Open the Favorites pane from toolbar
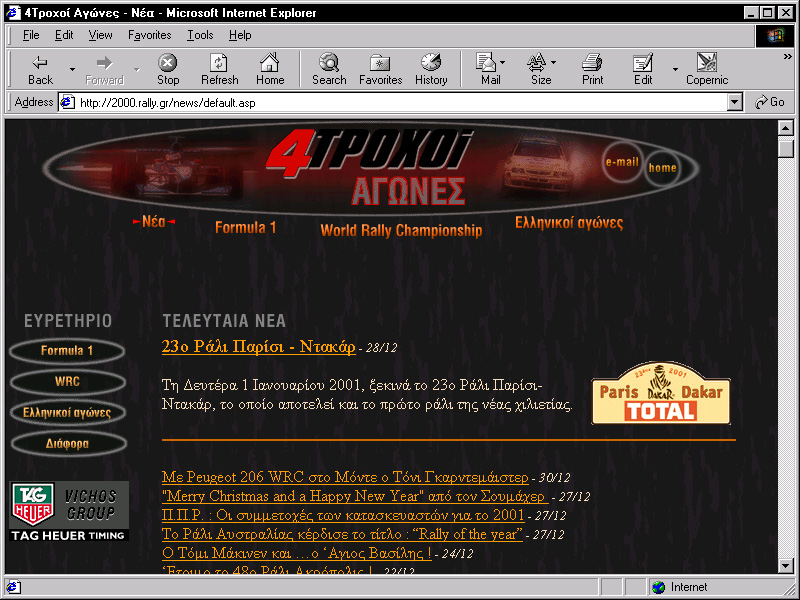The height and width of the screenshot is (600, 800). 381,69
